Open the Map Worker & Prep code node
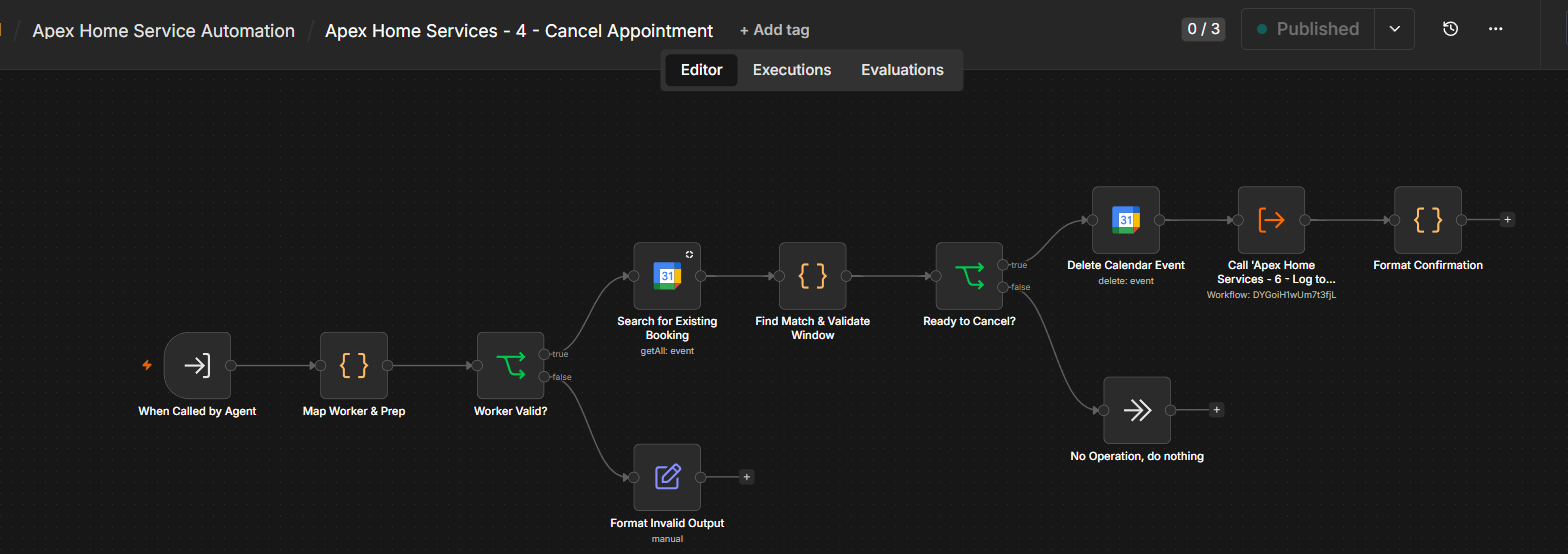1568x554 pixels. coord(353,366)
